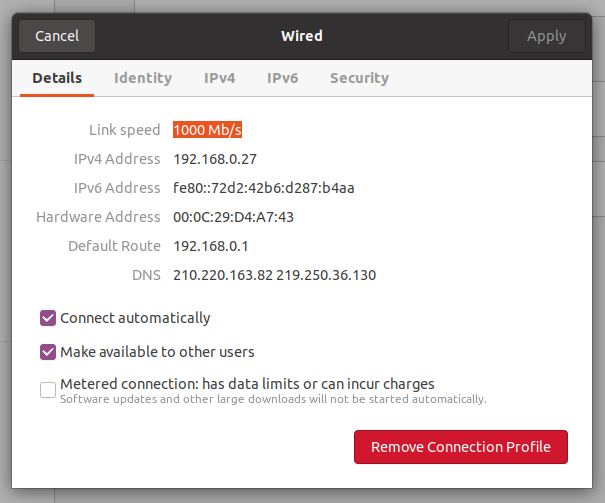605x503 pixels.
Task: Click the Wired dialog title
Action: (302, 36)
